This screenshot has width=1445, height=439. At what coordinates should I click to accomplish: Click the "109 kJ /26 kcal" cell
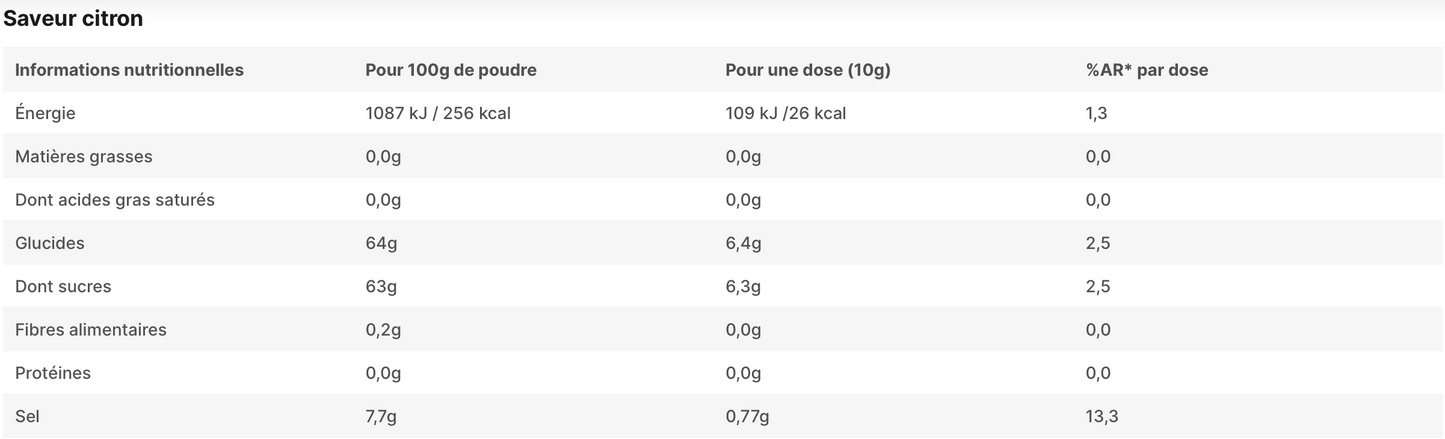pyautogui.click(x=785, y=113)
